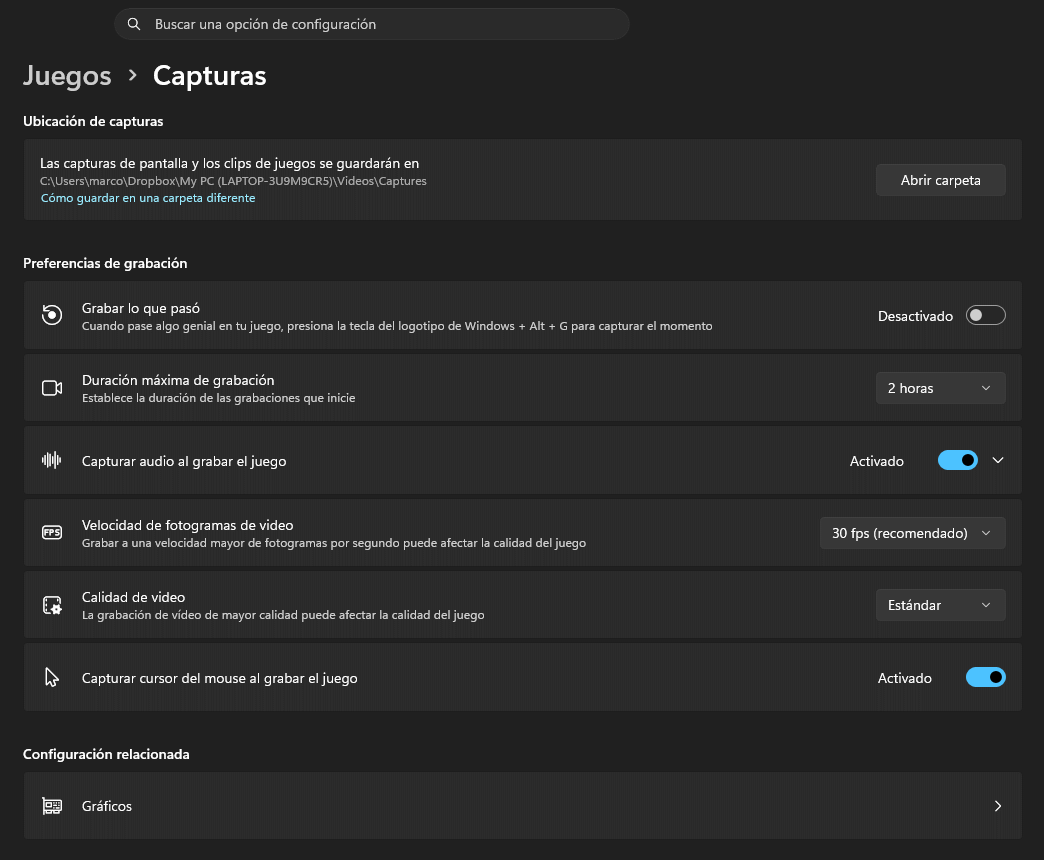Click the Preferencias de grabación heading
1044x860 pixels.
(x=105, y=264)
